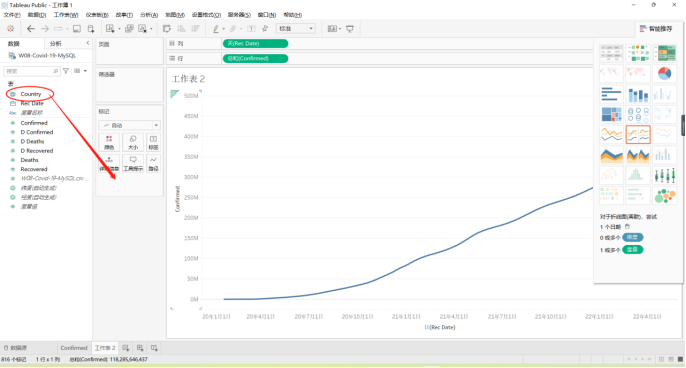The width and height of the screenshot is (686, 368).
Task: Click the clear sheet toolbar icon
Action: click(x=143, y=29)
